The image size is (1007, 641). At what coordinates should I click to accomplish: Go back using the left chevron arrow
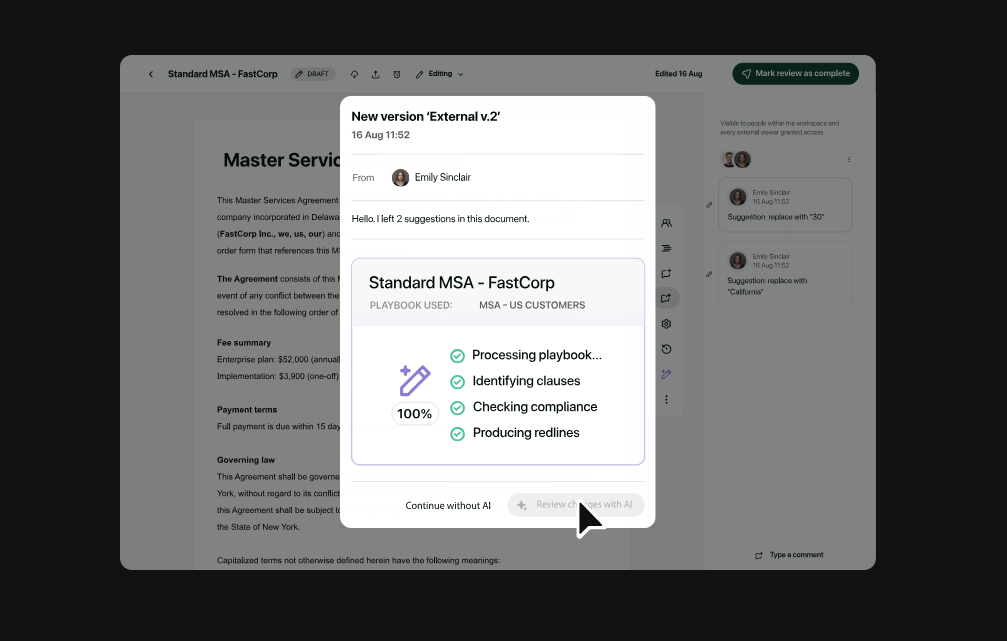tap(151, 75)
